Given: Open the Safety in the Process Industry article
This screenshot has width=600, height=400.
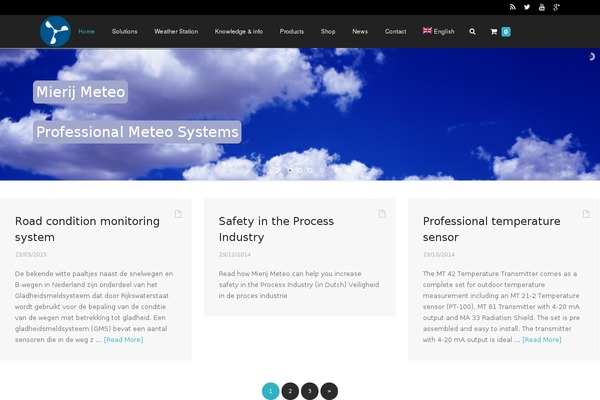Looking at the screenshot, I should pyautogui.click(x=276, y=229).
